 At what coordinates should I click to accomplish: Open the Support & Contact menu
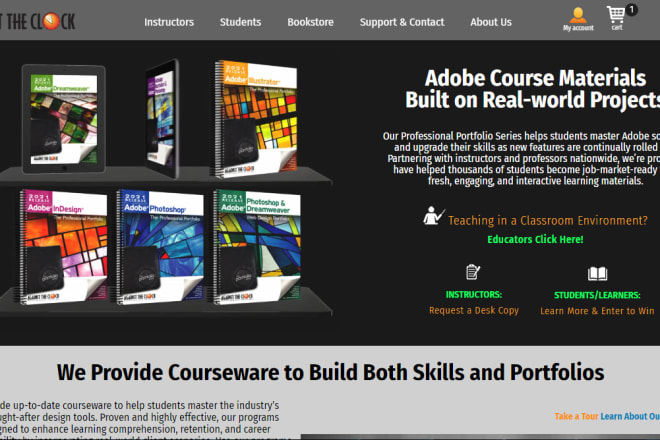pos(402,22)
